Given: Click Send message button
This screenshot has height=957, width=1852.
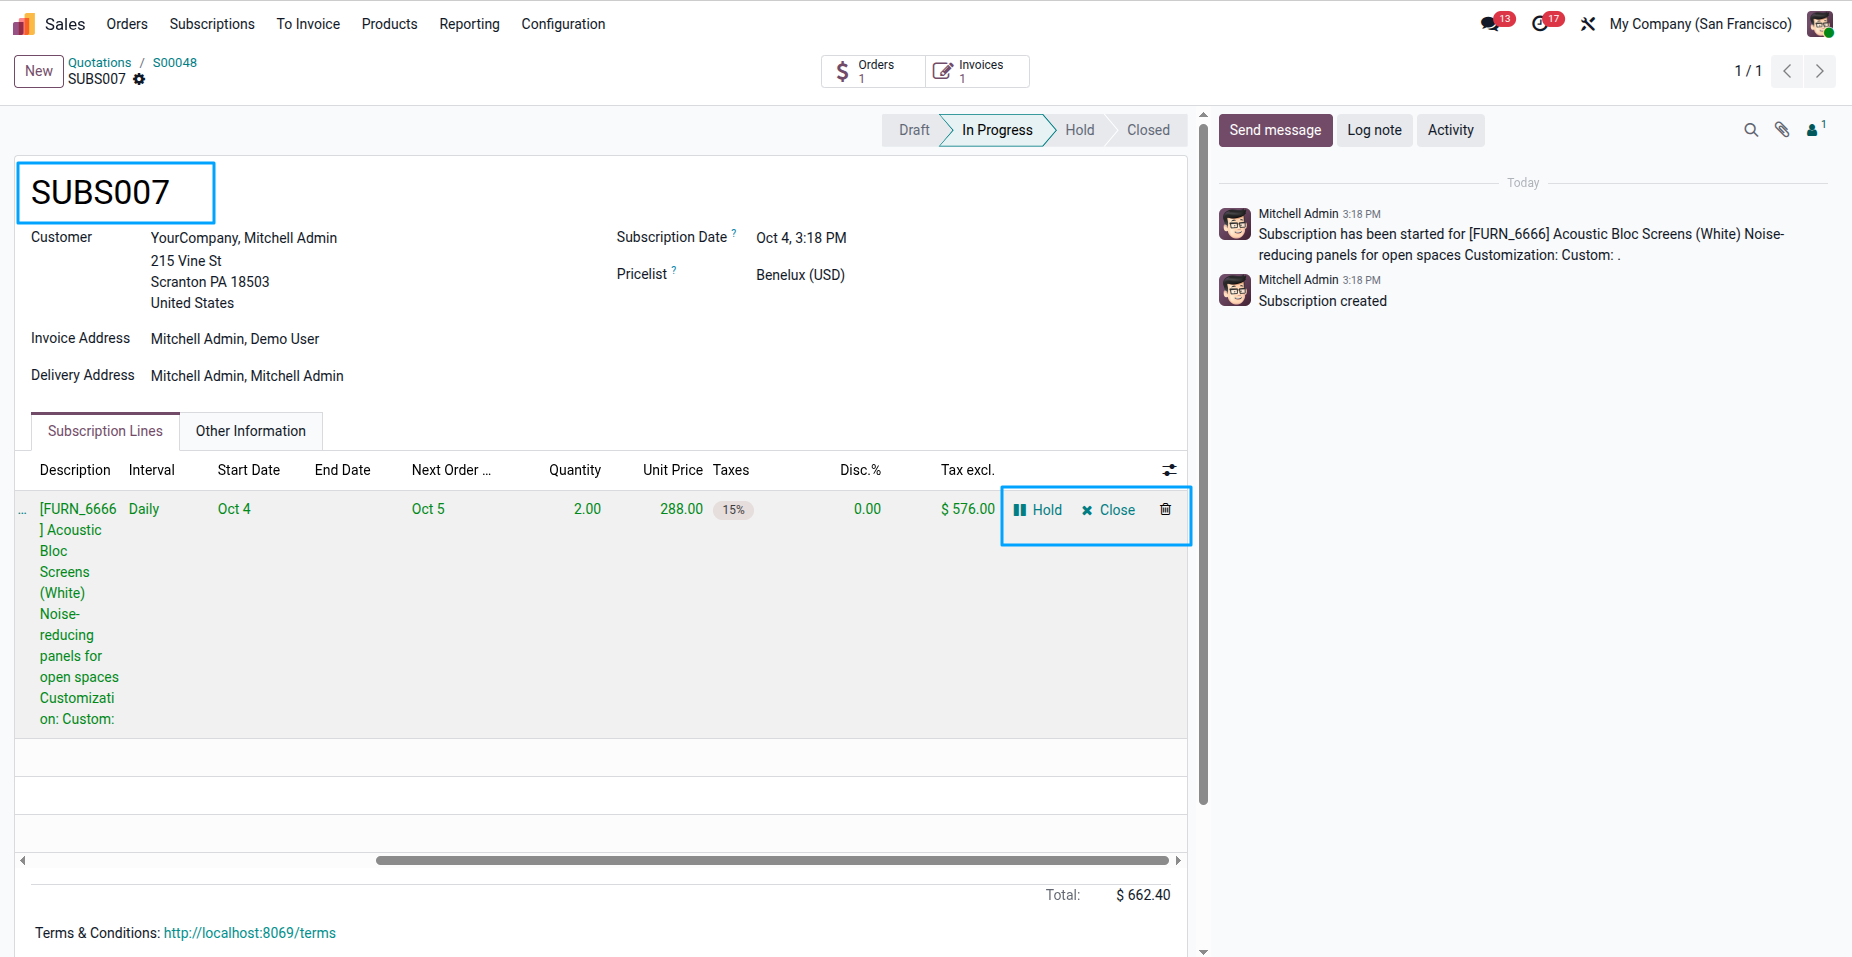Looking at the screenshot, I should [1275, 130].
